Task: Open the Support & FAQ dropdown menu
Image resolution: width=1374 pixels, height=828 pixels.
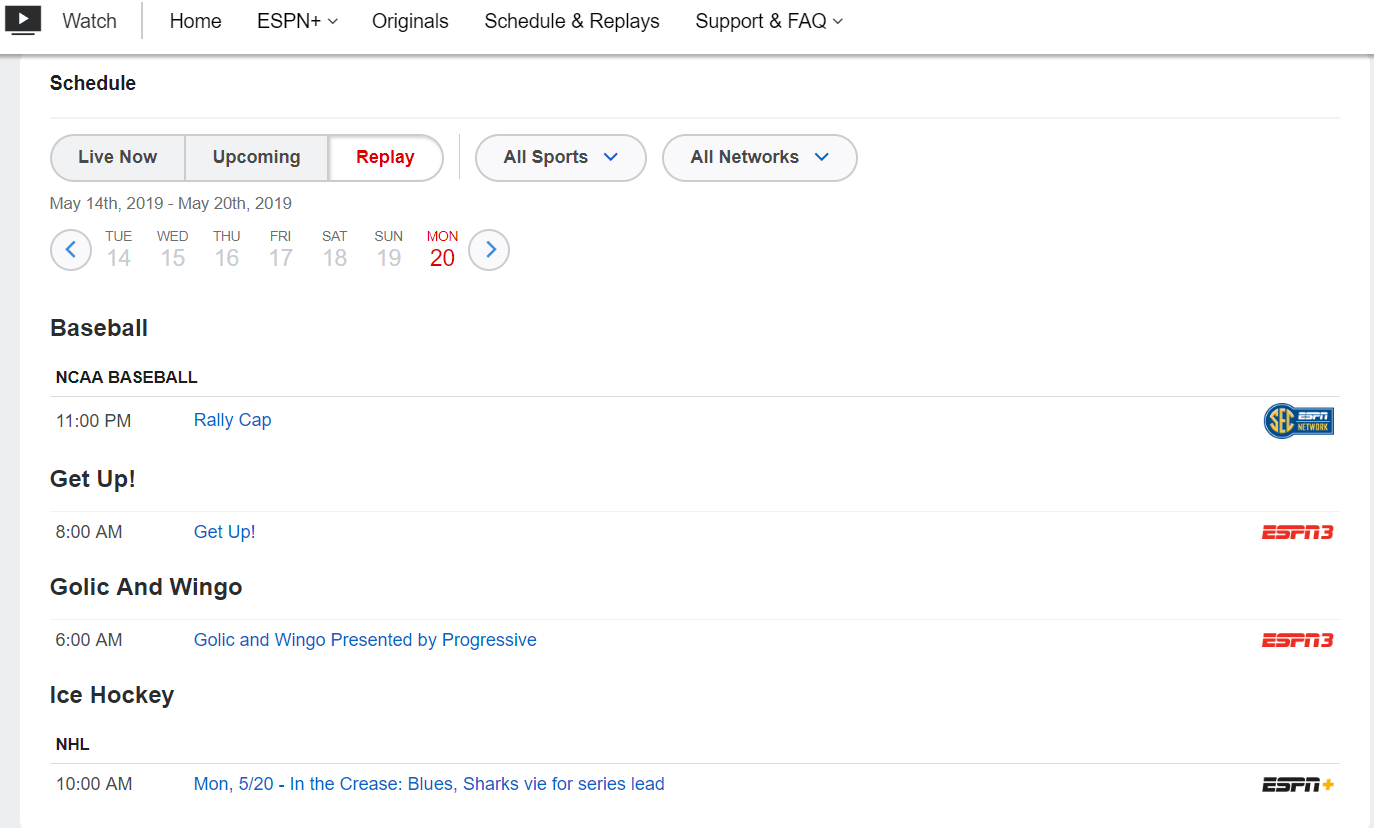Action: (x=769, y=21)
